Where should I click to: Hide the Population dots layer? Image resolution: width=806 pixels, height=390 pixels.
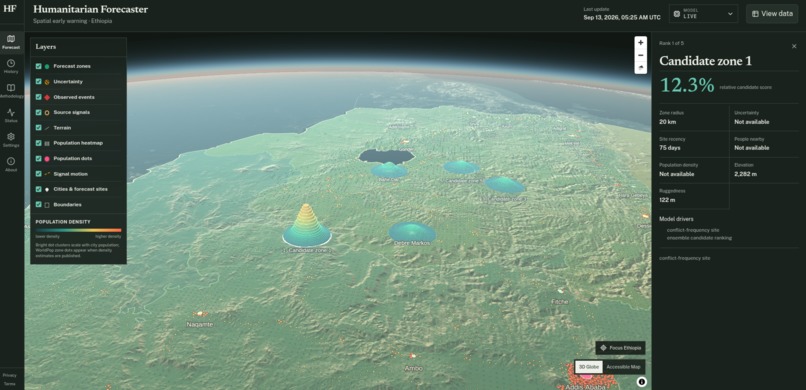pyautogui.click(x=39, y=158)
